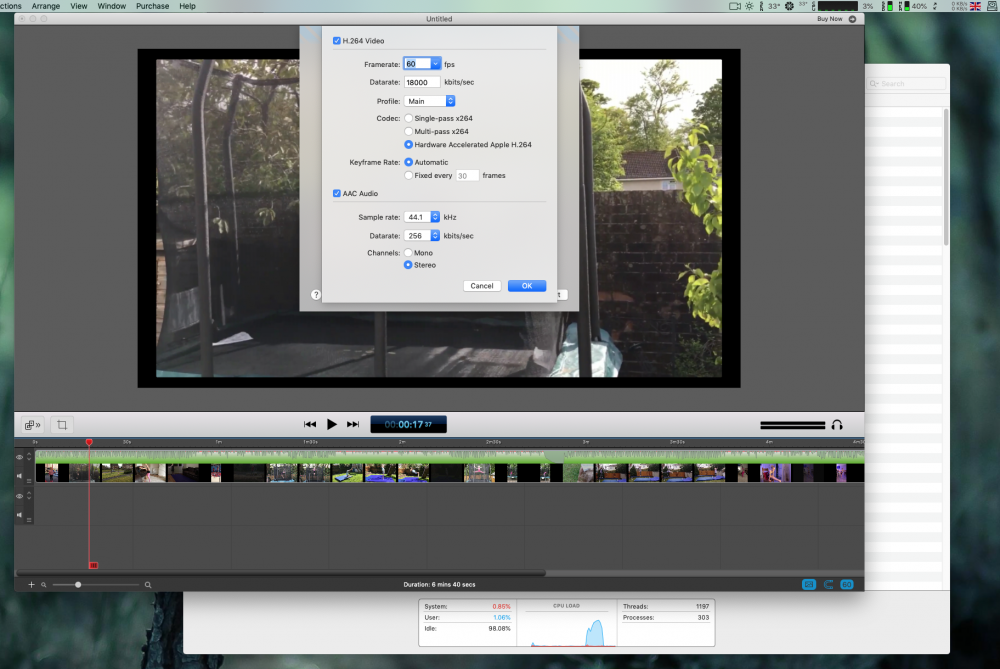Open the audio Datarate 256 dropdown
The width and height of the screenshot is (1000, 669).
(x=422, y=235)
